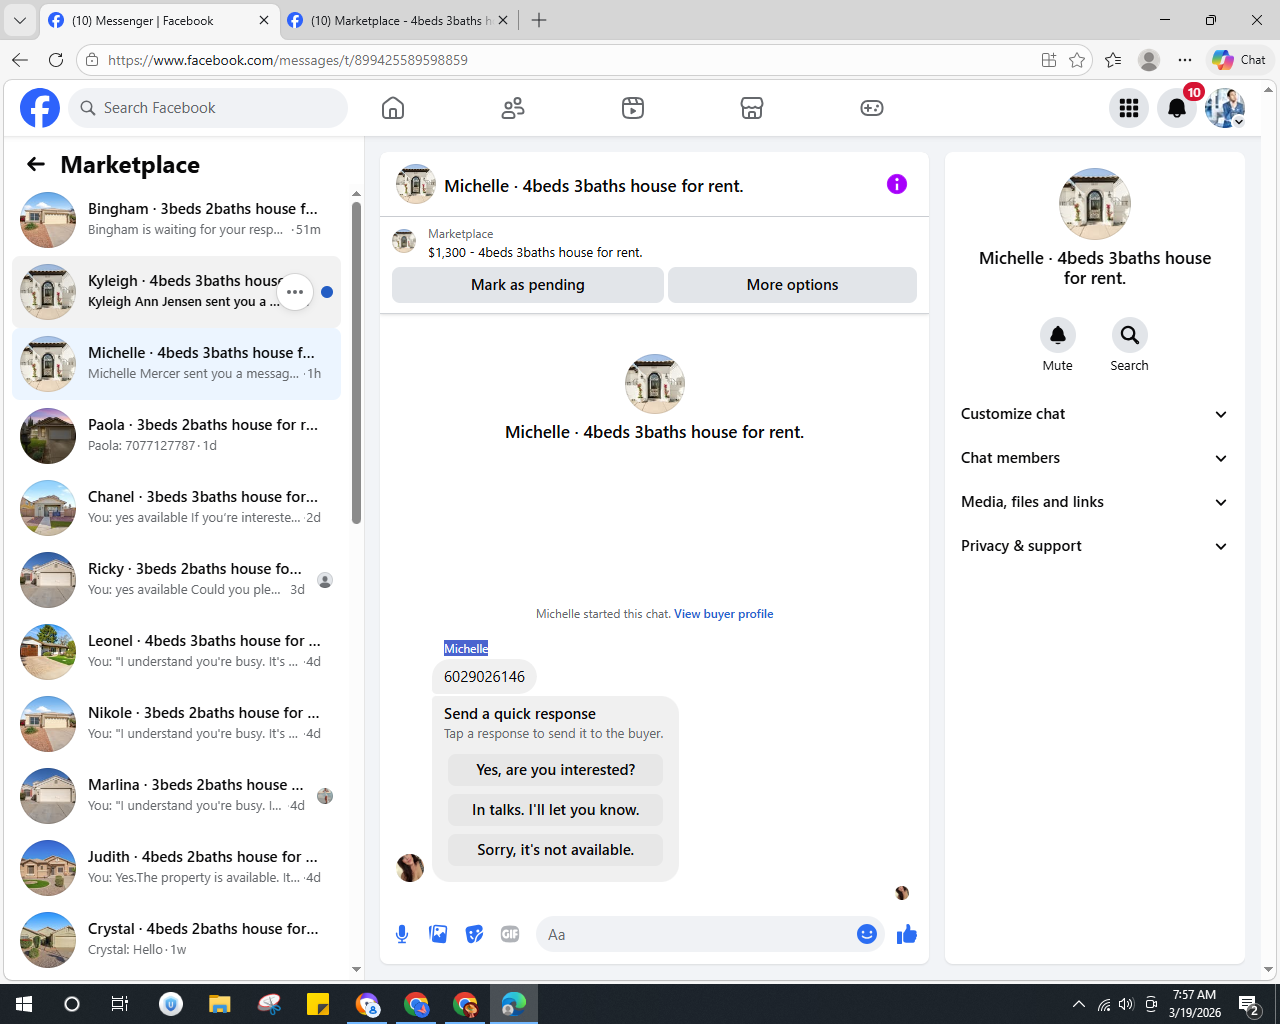Open the Windows Start button
The image size is (1280, 1024).
click(24, 1004)
